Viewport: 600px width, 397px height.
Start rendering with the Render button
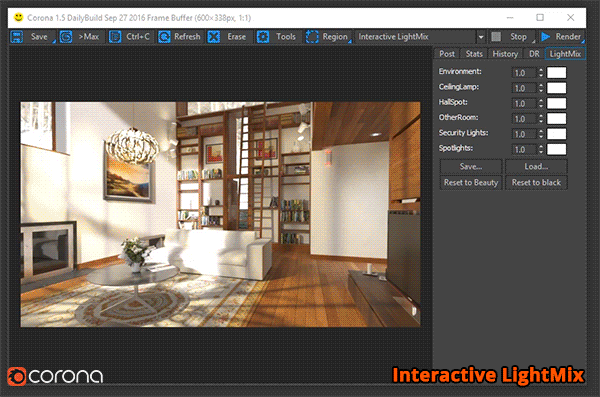[x=568, y=37]
